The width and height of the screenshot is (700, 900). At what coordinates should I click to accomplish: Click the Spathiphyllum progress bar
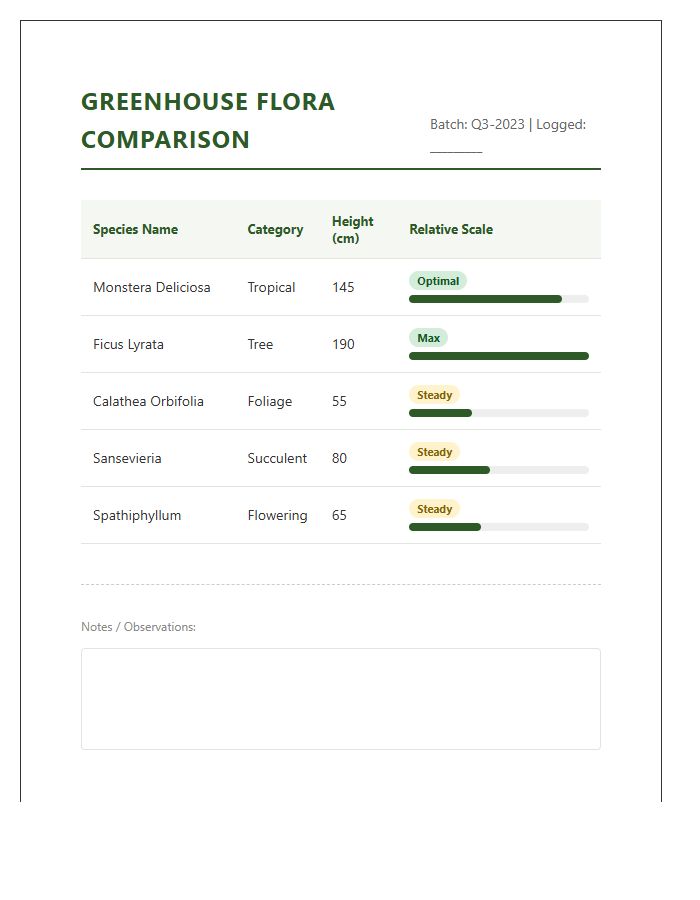[499, 527]
